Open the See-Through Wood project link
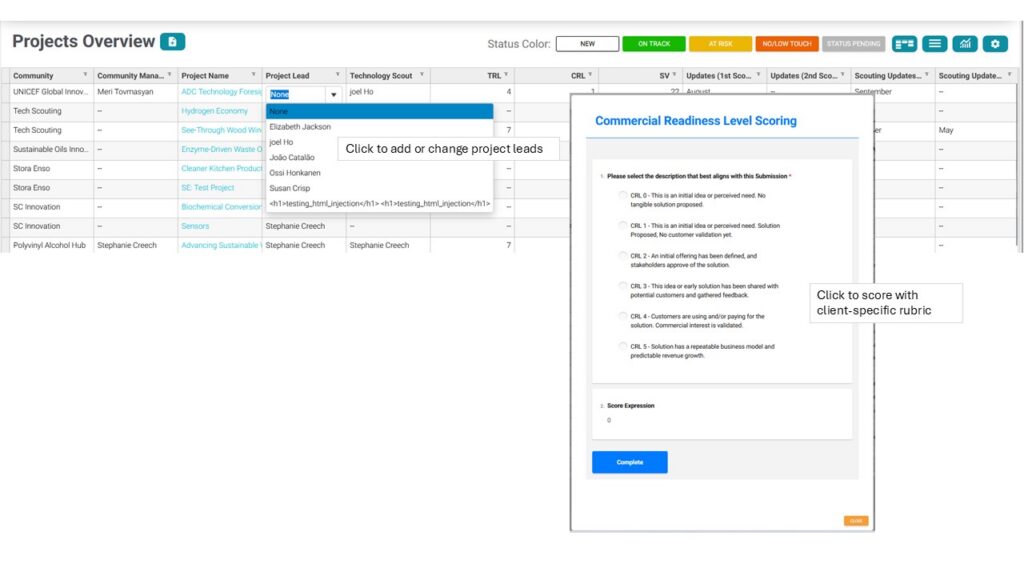 click(x=221, y=130)
